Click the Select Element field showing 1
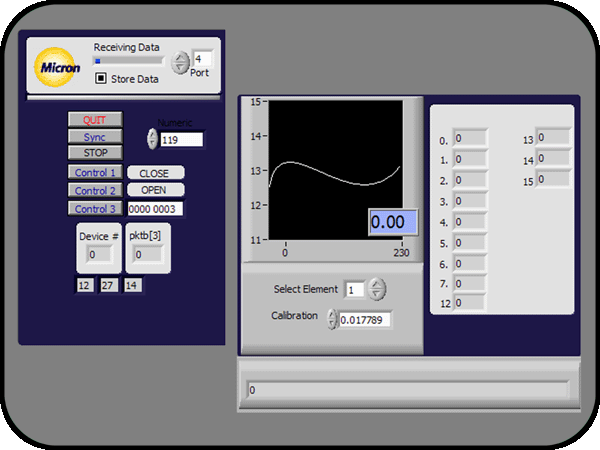This screenshot has height=450, width=600. [x=355, y=289]
